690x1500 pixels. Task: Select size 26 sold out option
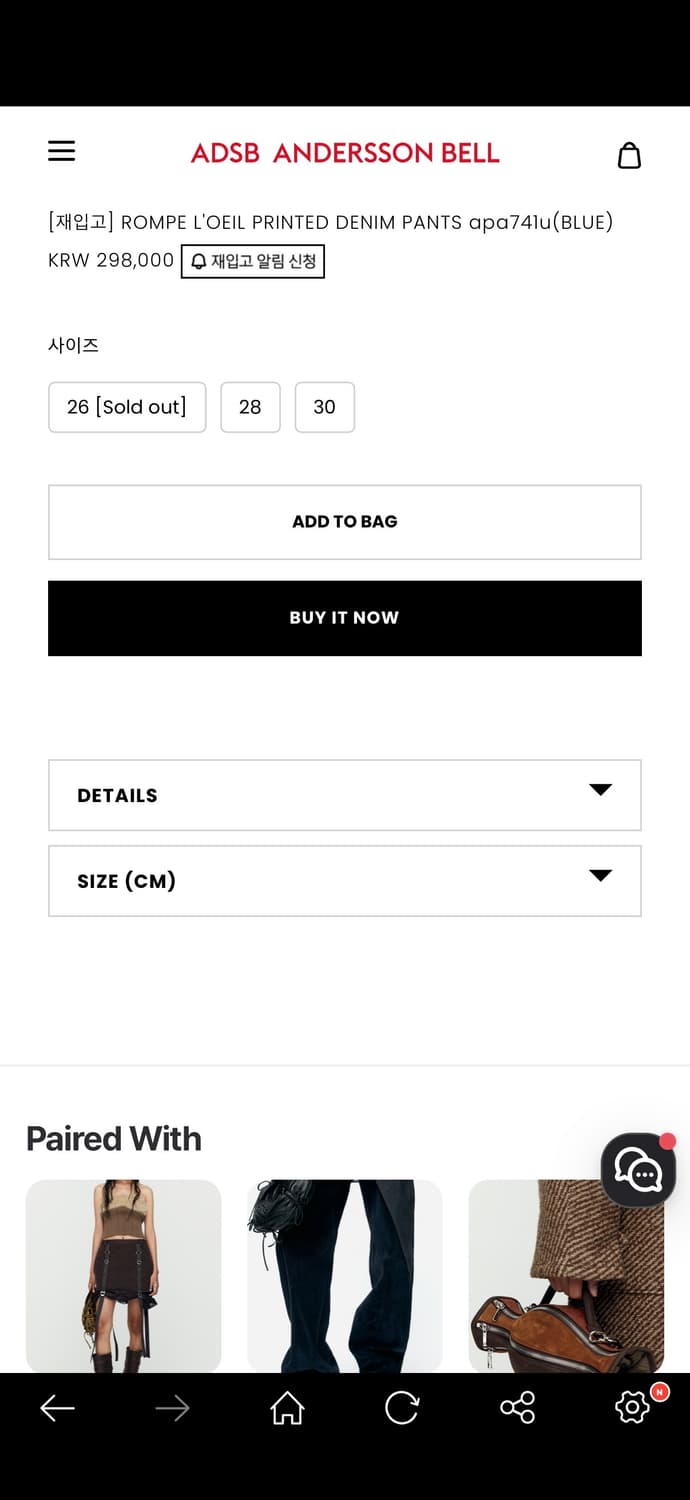pyautogui.click(x=127, y=407)
